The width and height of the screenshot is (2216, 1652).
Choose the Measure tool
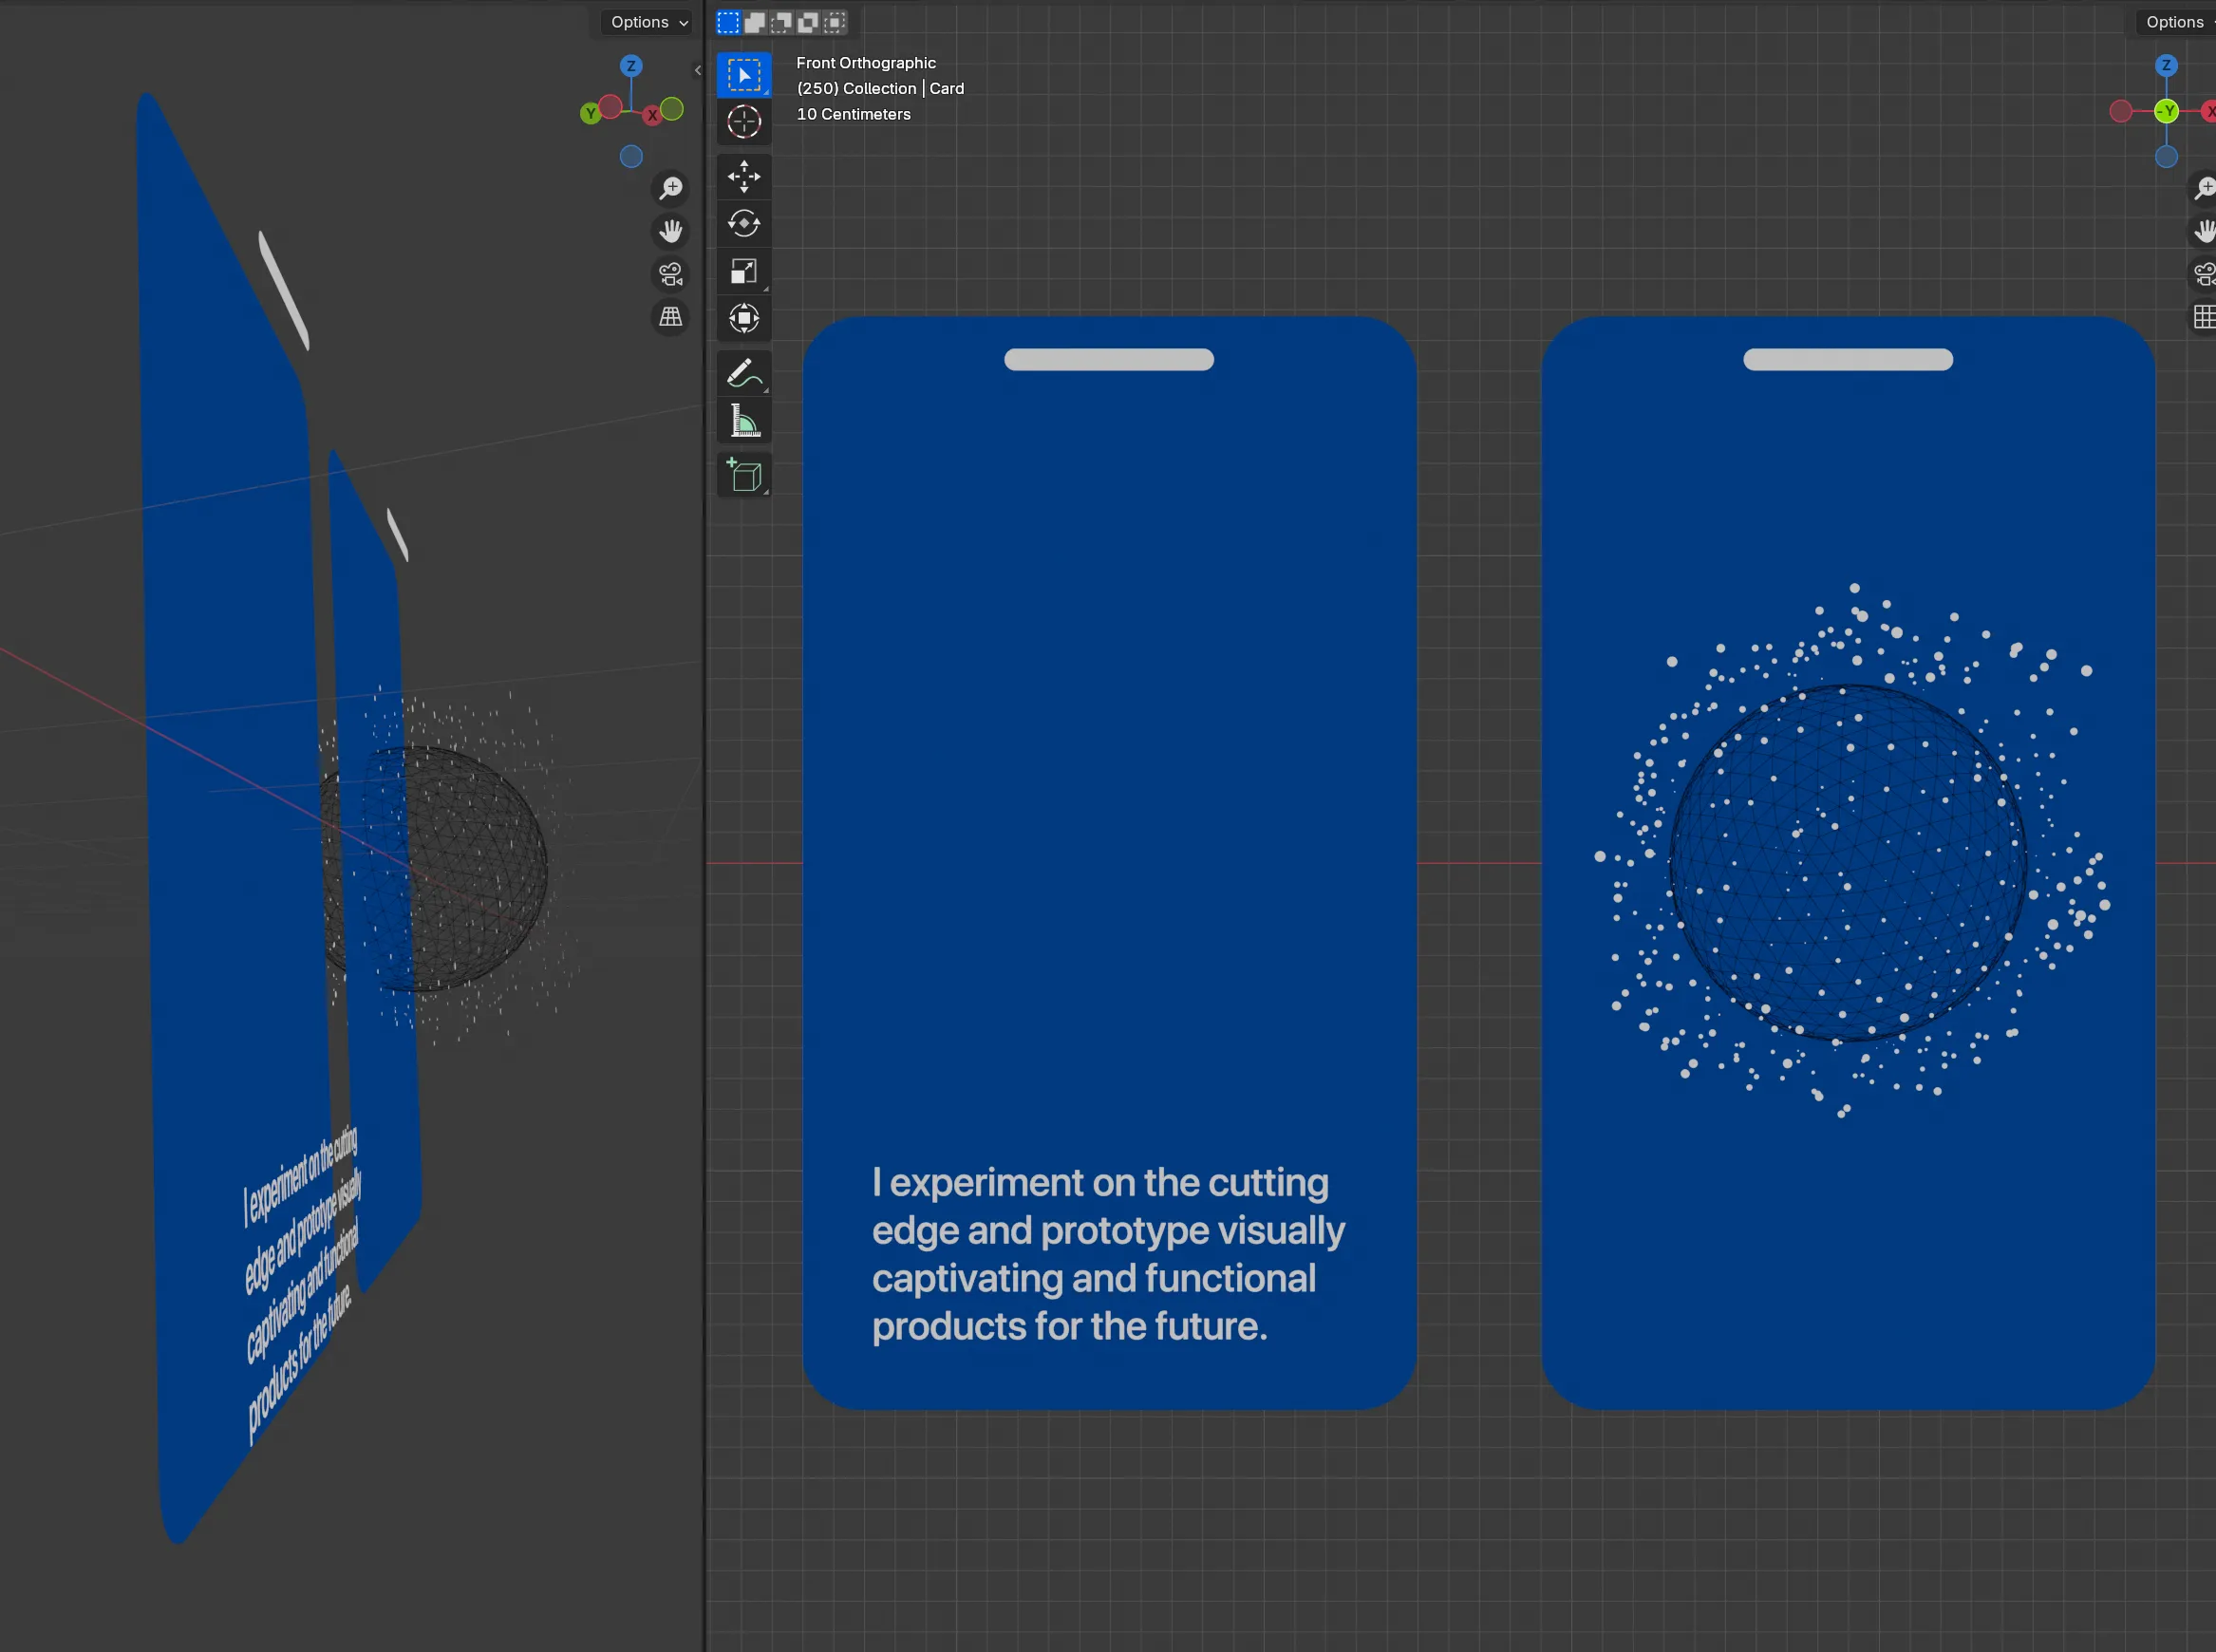[x=743, y=420]
